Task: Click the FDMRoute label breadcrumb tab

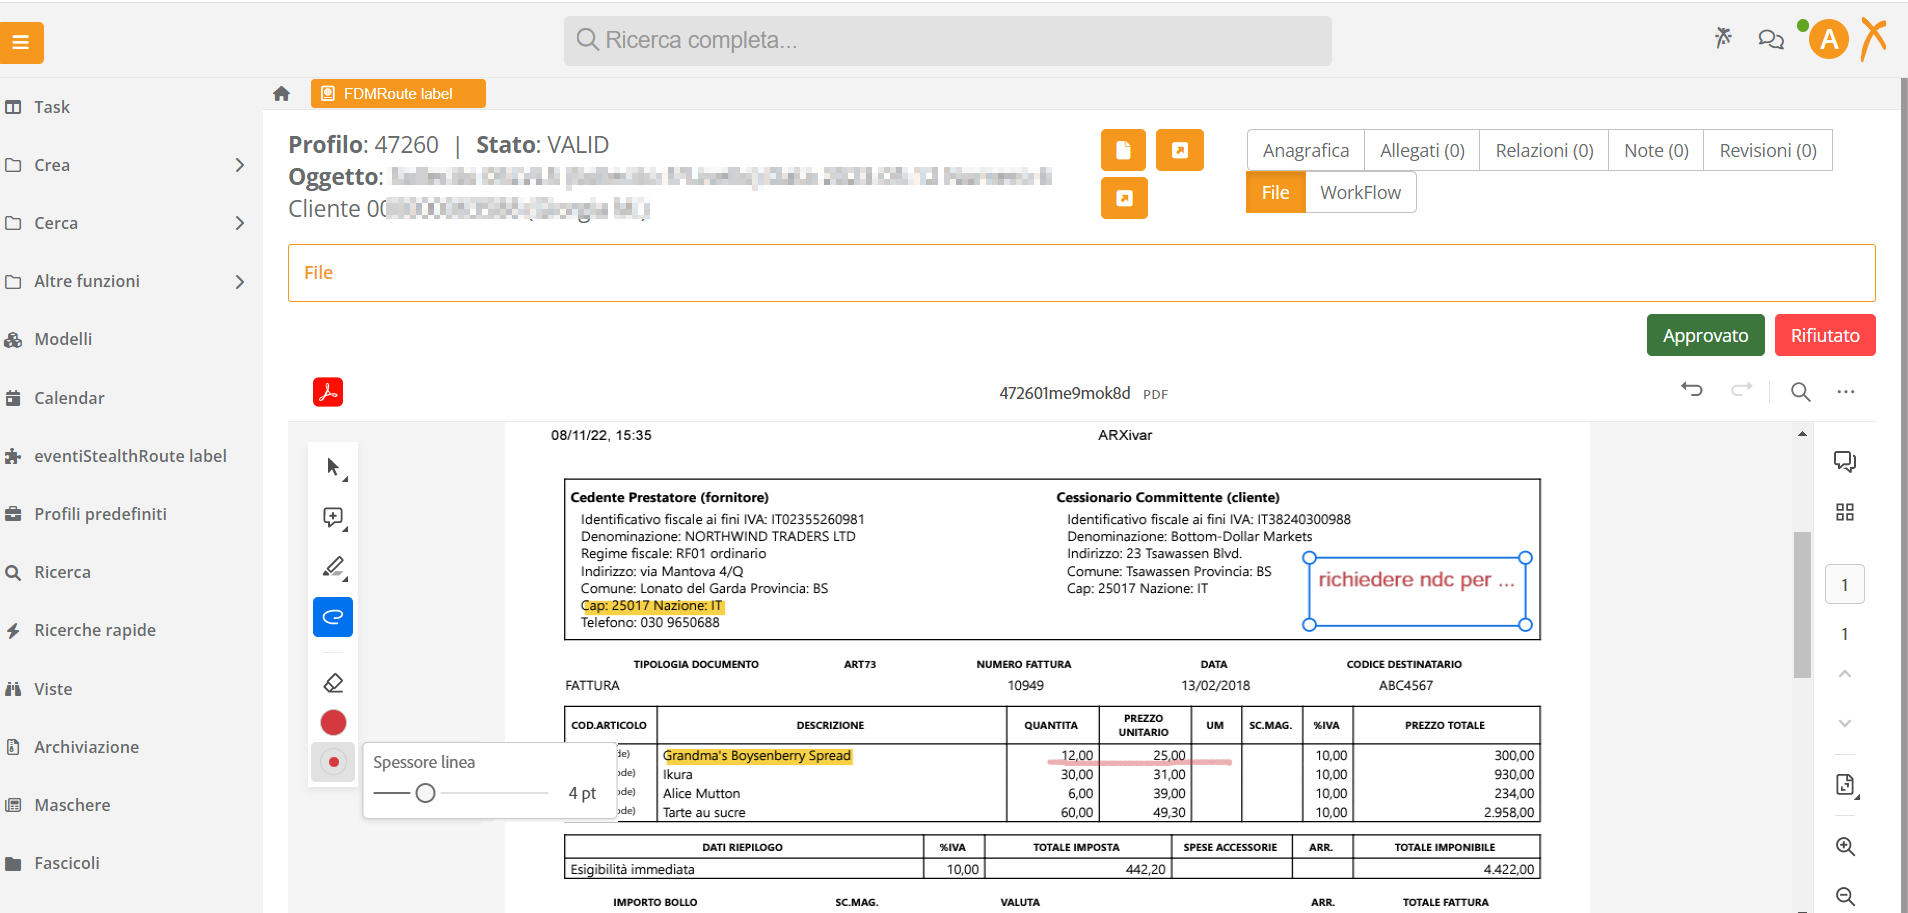Action: tap(398, 93)
